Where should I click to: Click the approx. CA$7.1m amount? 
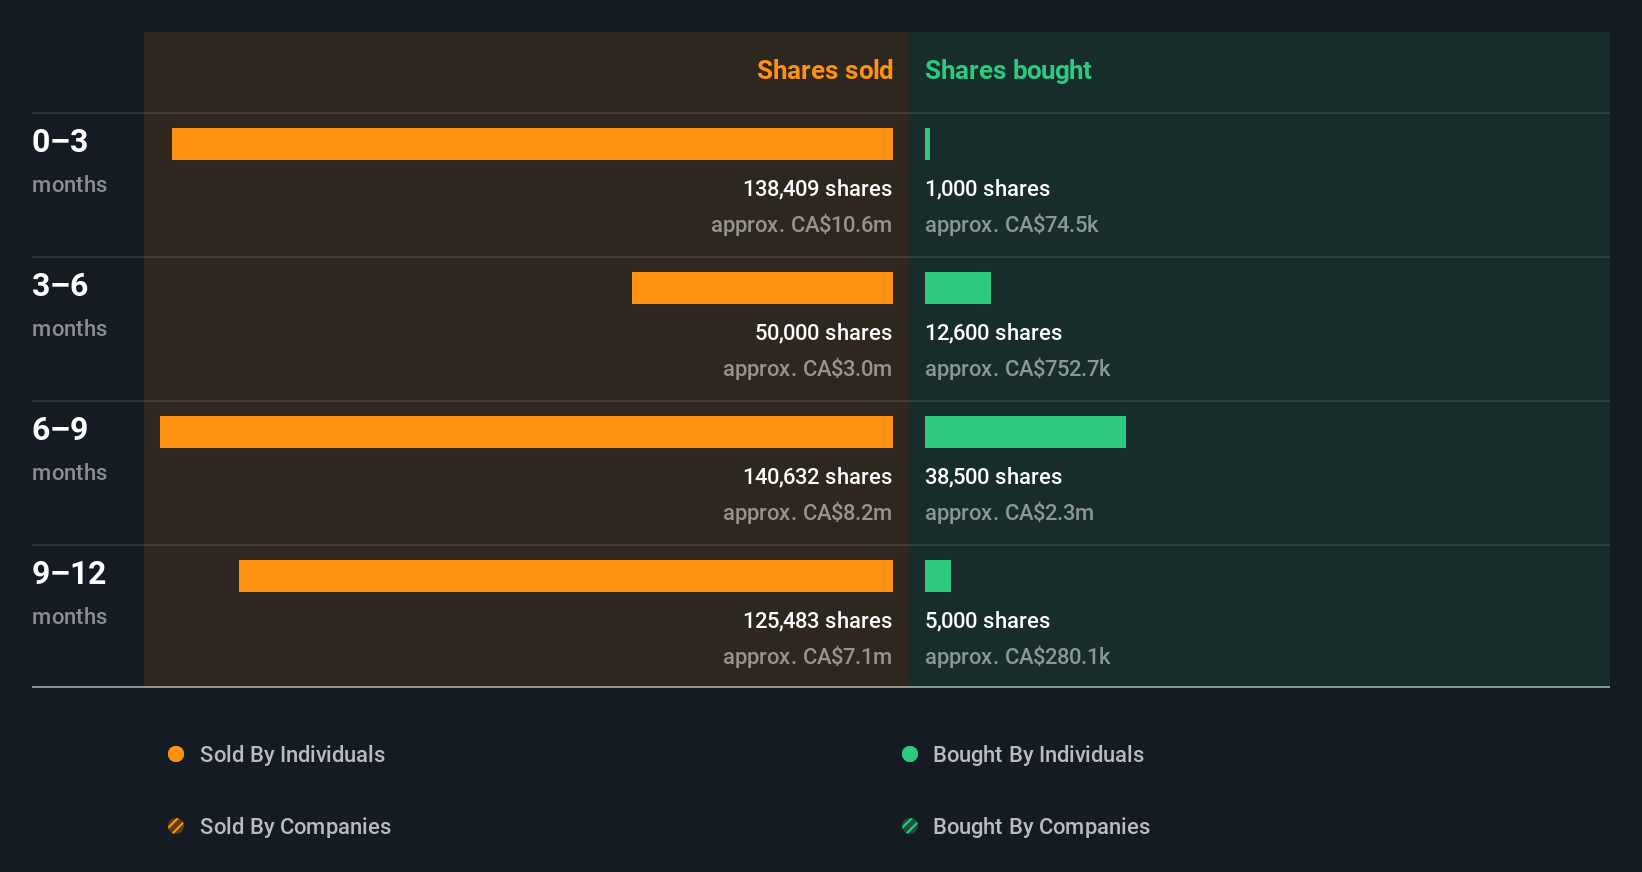tap(807, 656)
